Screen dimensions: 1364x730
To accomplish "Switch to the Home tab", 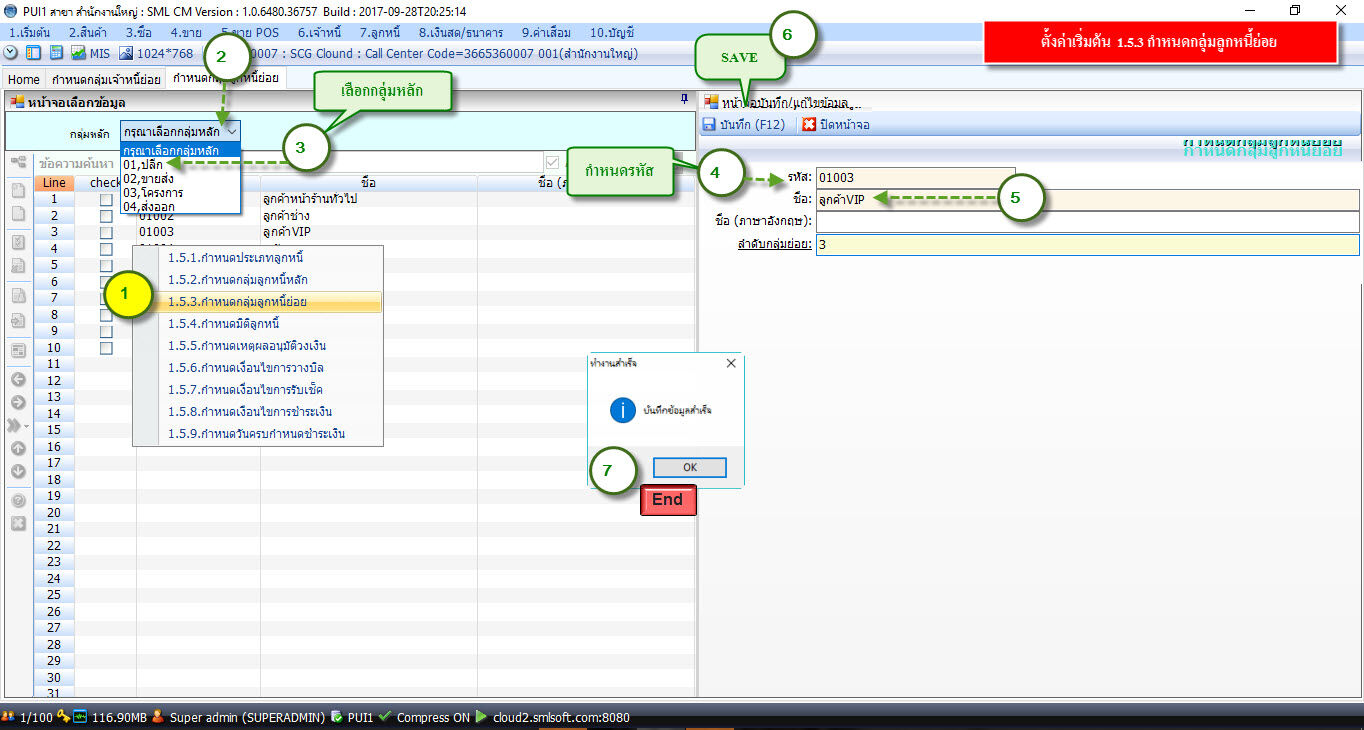I will point(24,79).
